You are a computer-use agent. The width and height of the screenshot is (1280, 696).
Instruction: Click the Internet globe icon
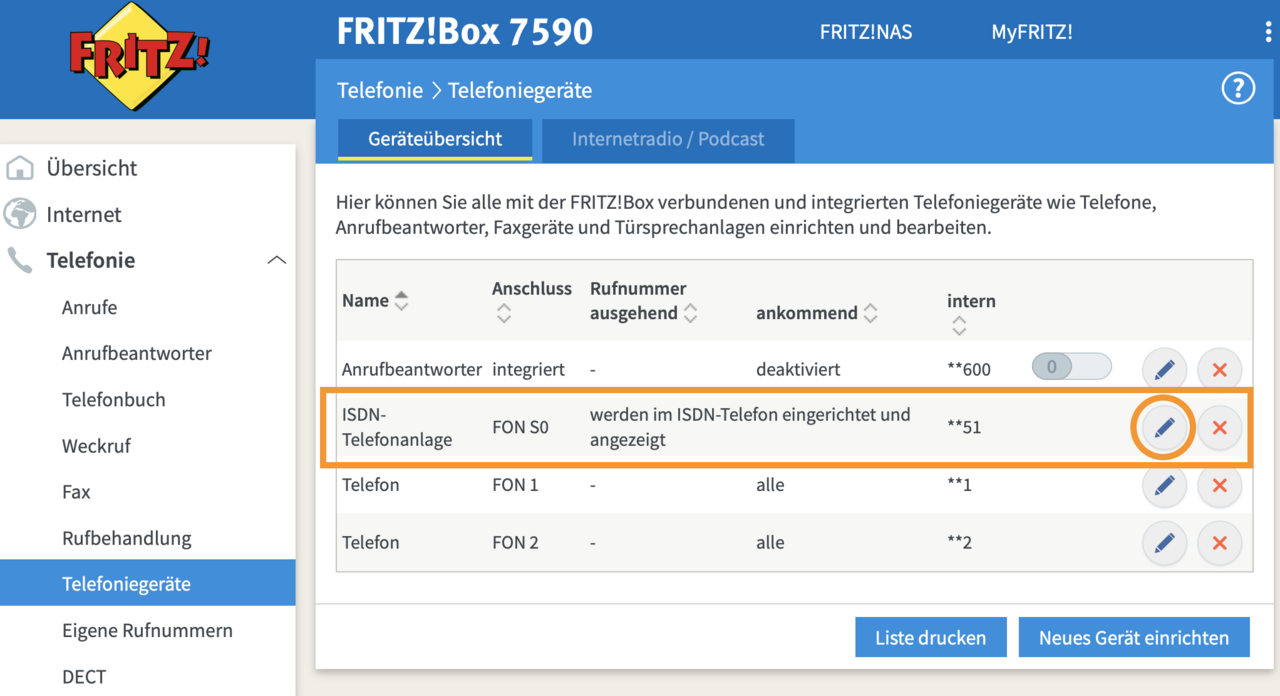20,214
